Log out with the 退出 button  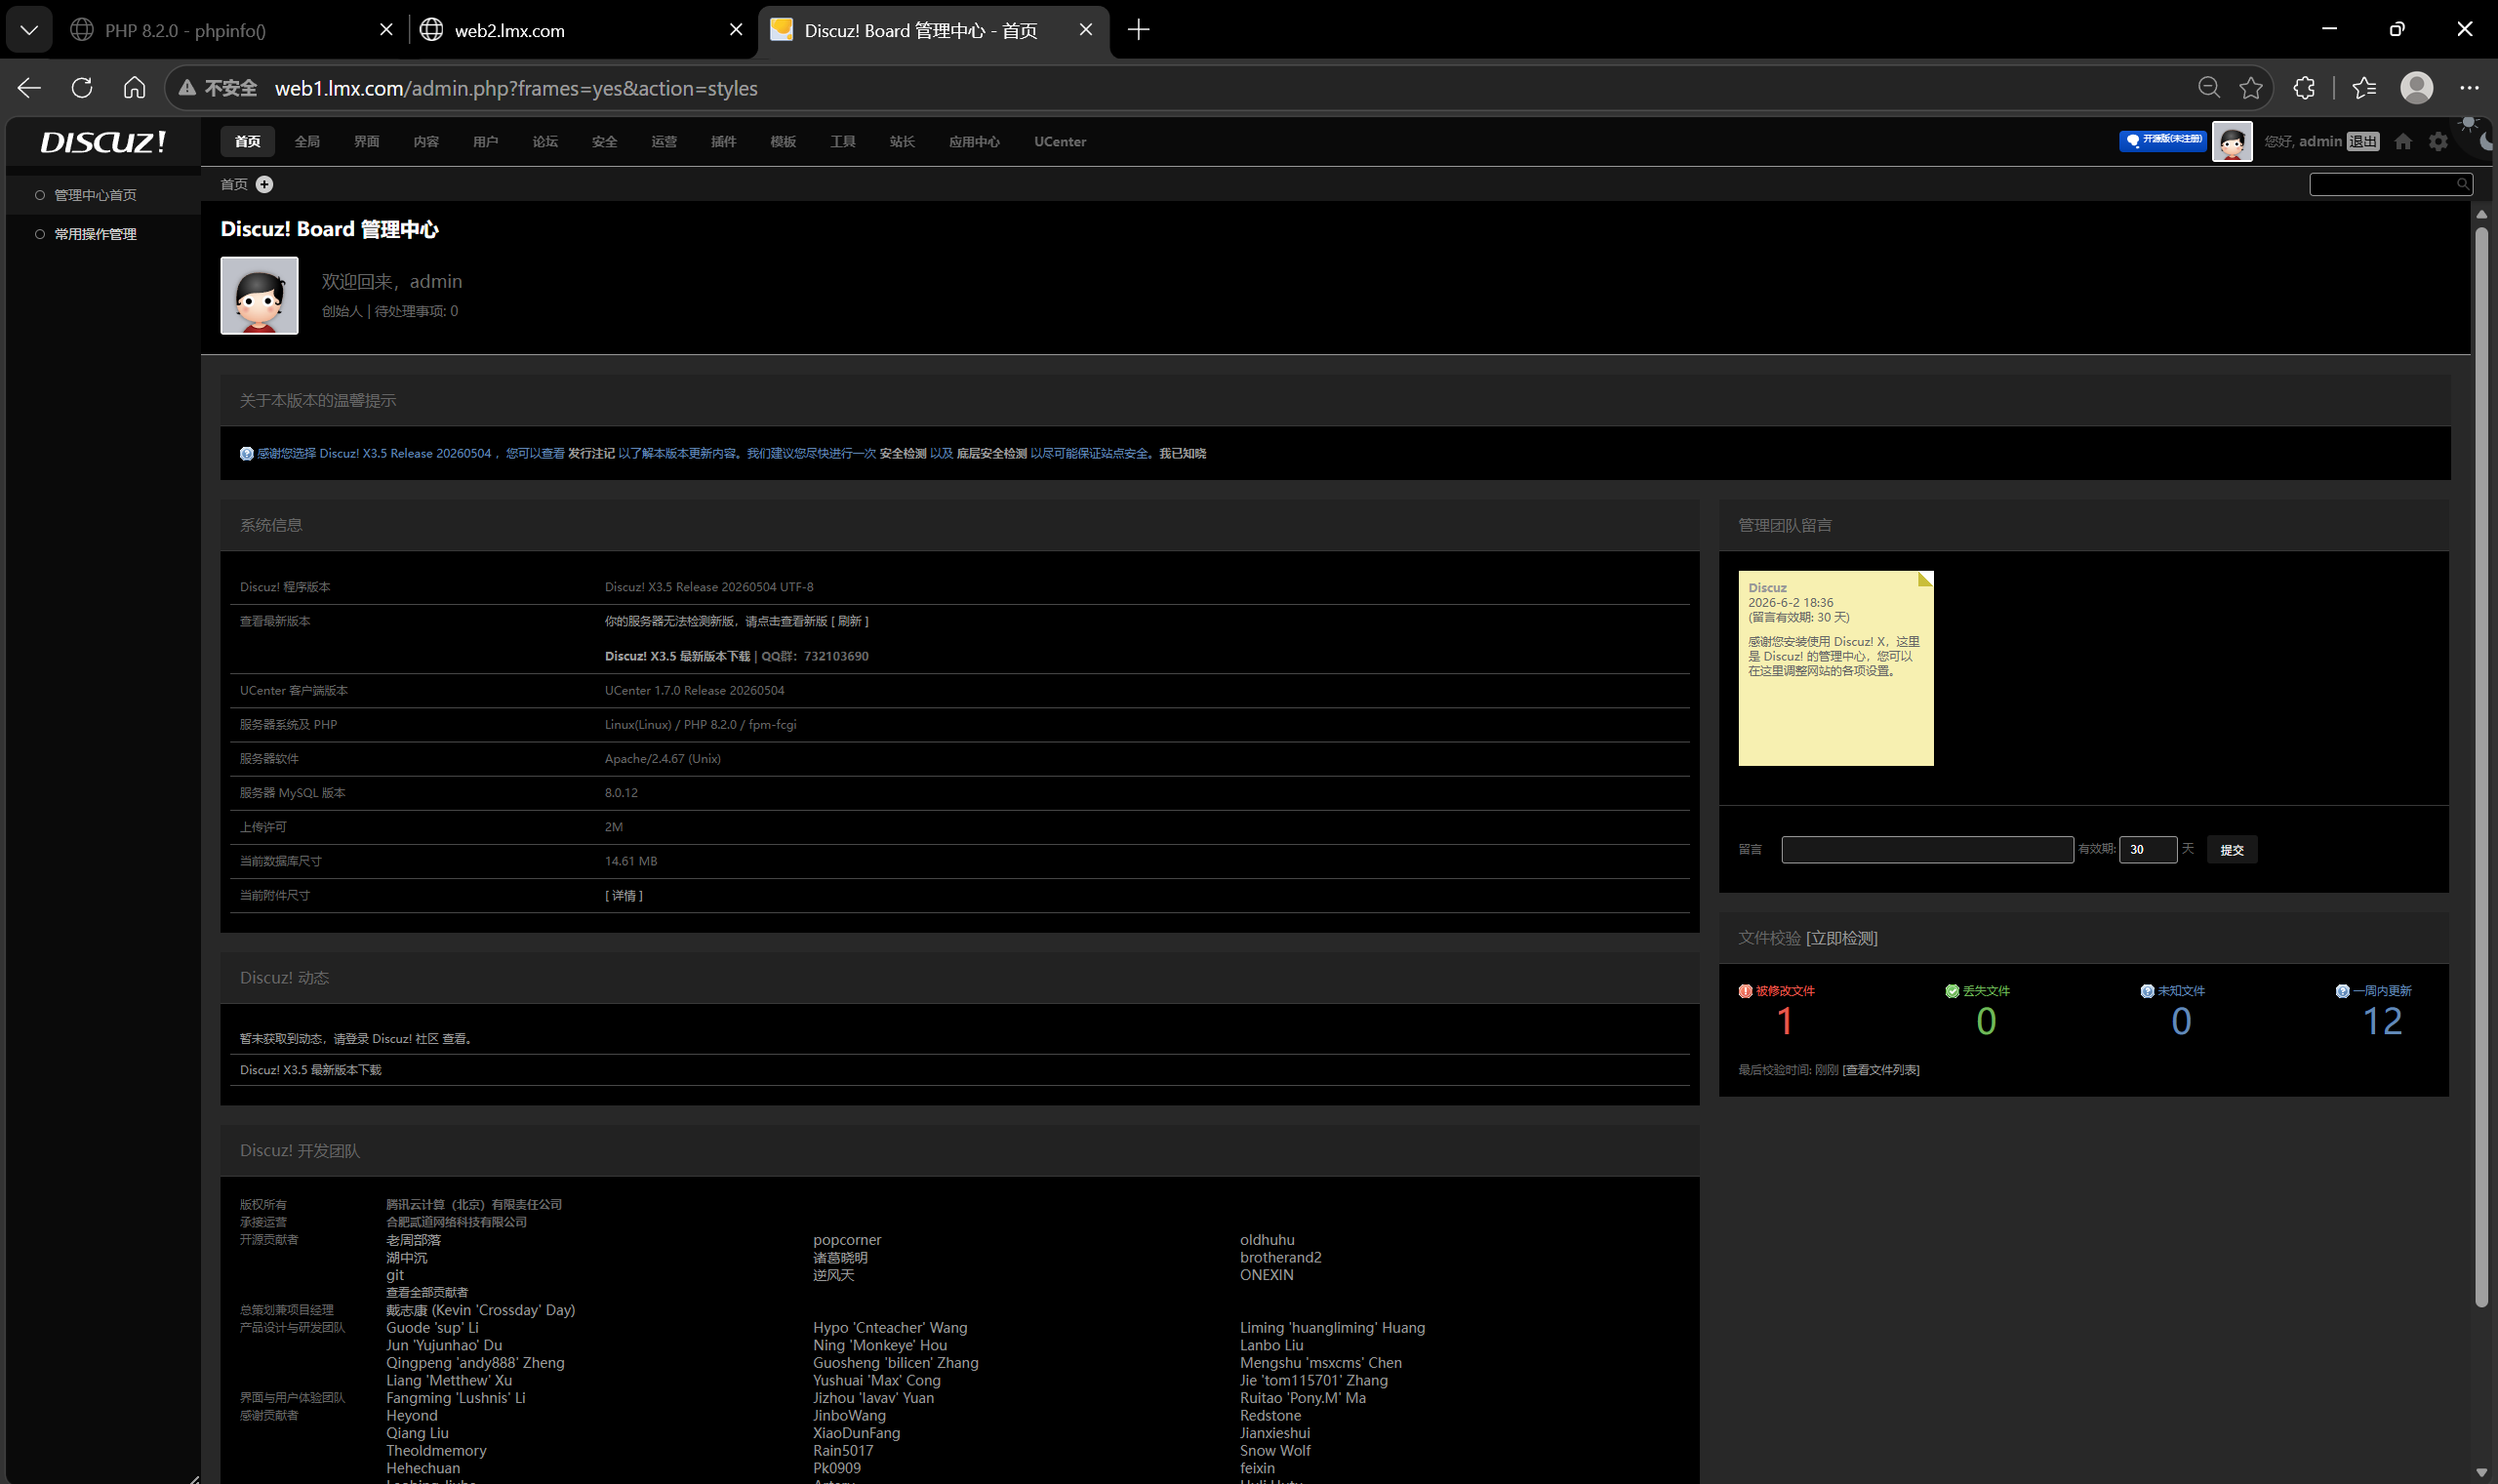coord(2363,141)
